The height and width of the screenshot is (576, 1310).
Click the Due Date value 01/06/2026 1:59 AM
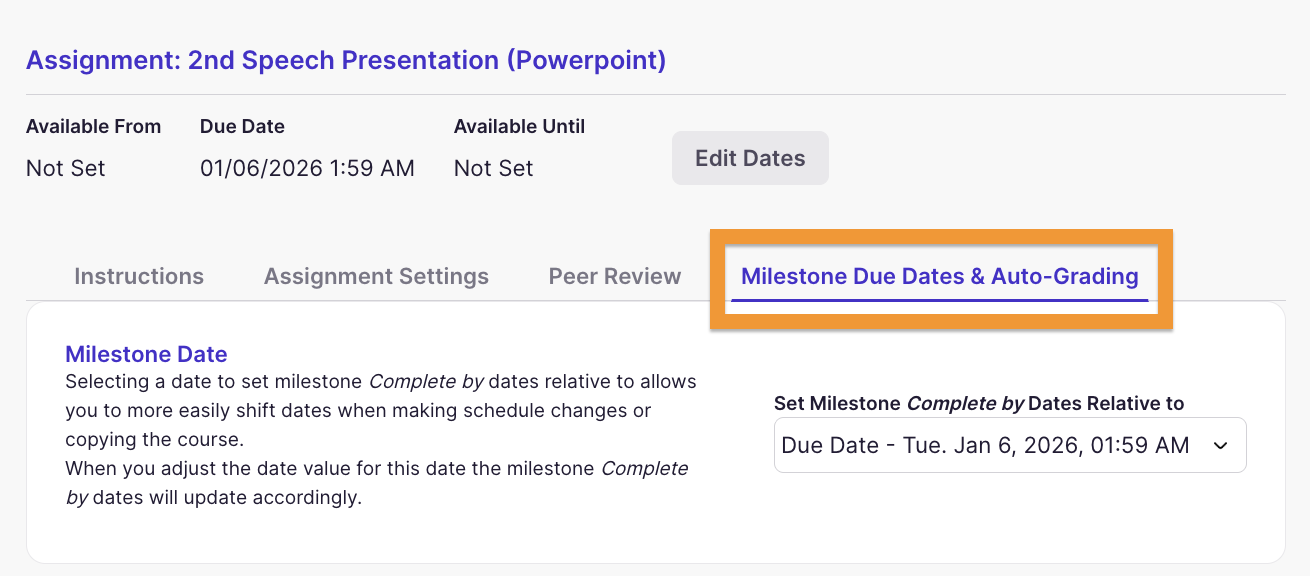[x=307, y=168]
